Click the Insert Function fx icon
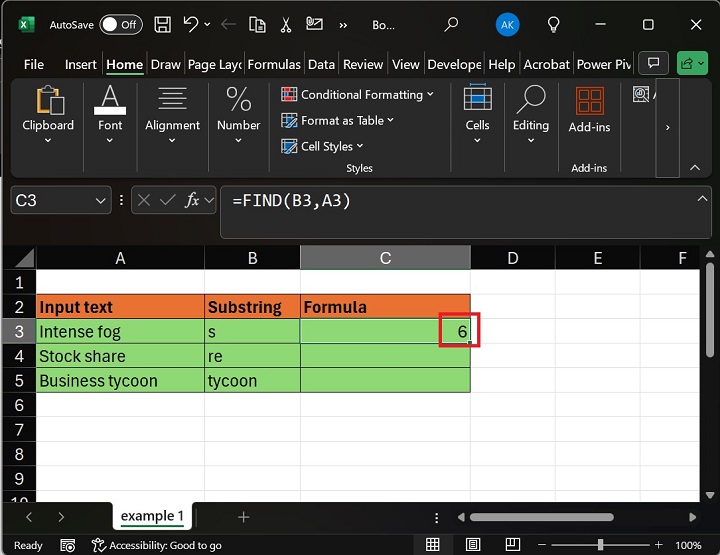 click(x=190, y=200)
